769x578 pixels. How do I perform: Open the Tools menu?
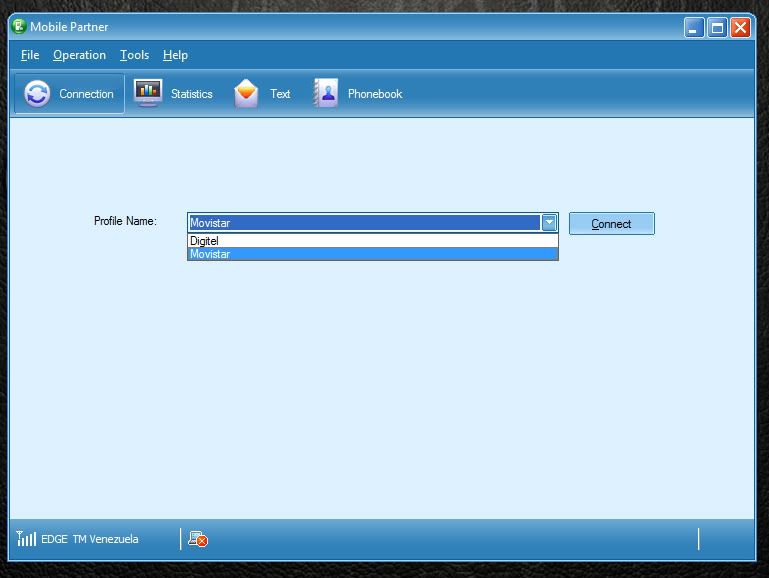(134, 55)
